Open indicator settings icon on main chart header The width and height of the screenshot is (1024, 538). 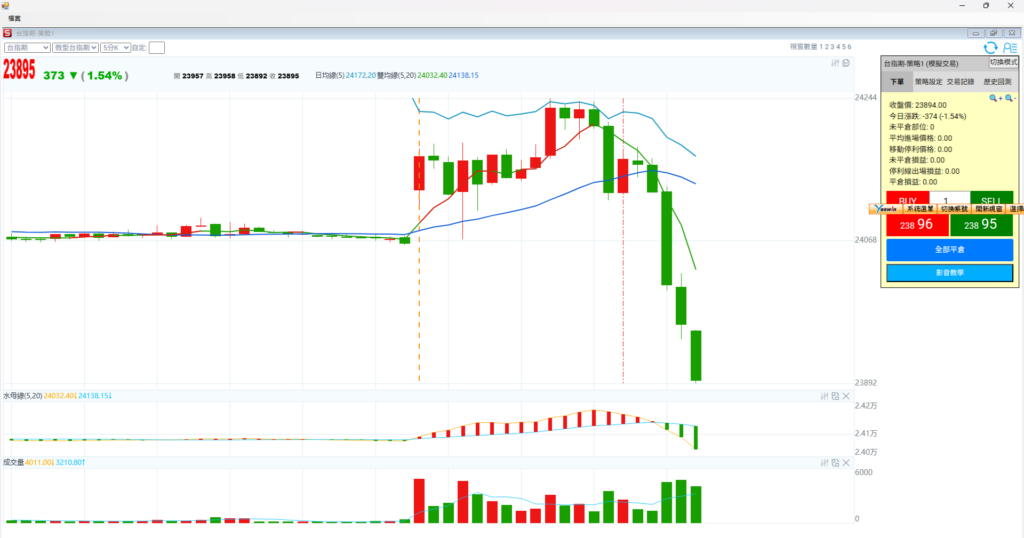pyautogui.click(x=836, y=63)
